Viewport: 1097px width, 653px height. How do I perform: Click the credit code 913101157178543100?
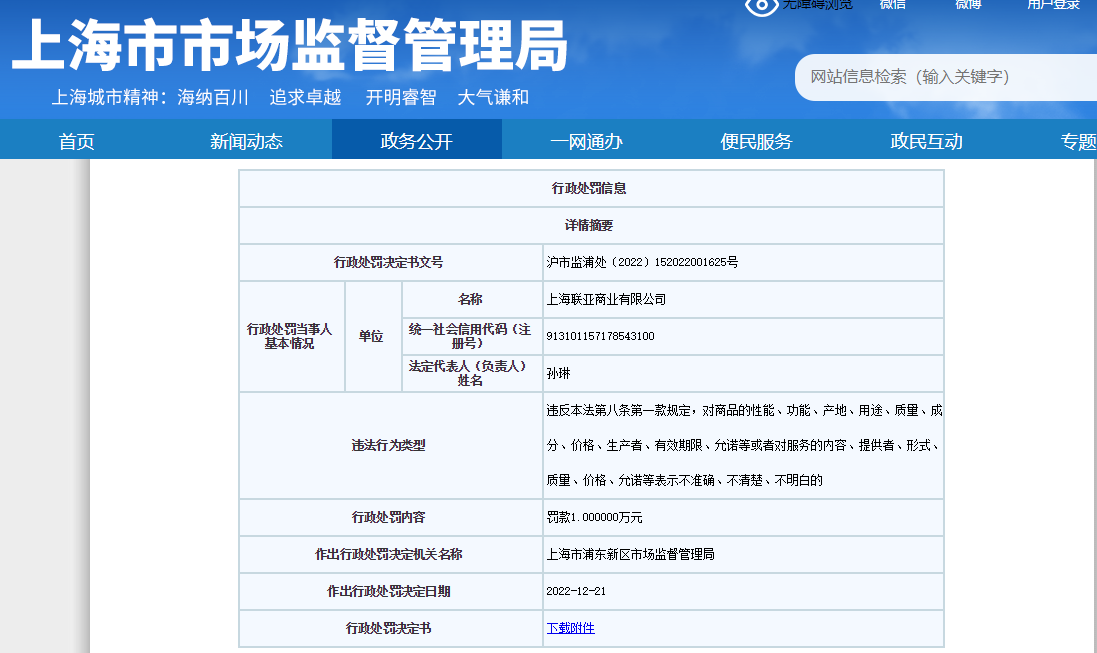pos(600,336)
